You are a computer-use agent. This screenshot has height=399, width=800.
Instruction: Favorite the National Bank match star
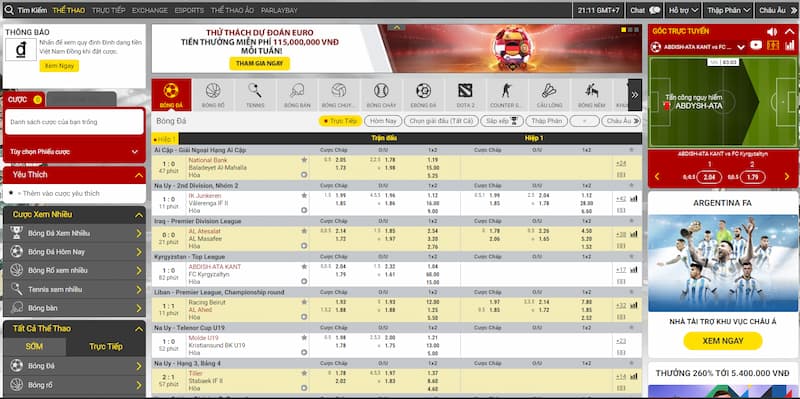[304, 160]
